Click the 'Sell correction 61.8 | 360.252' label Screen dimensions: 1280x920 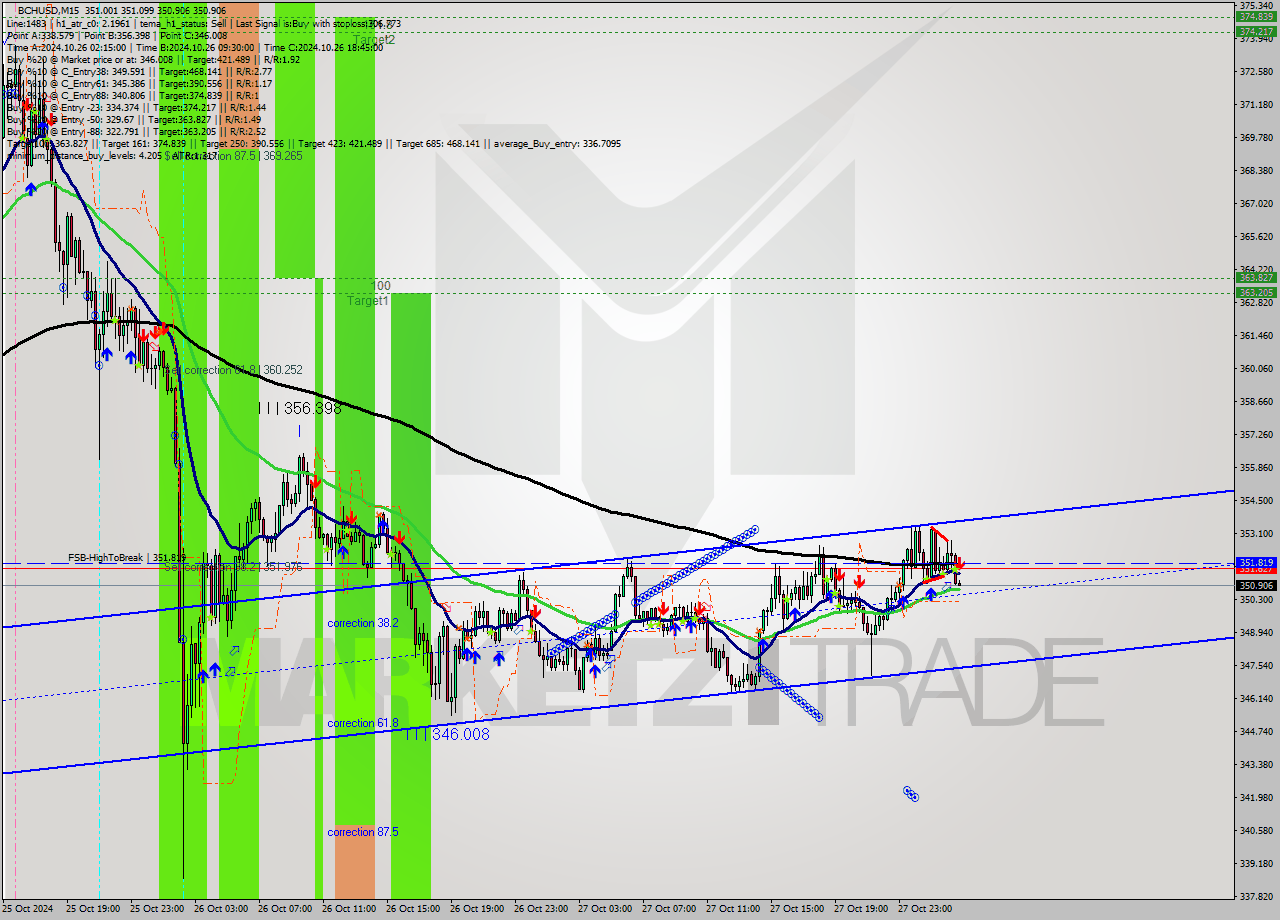[x=232, y=370]
